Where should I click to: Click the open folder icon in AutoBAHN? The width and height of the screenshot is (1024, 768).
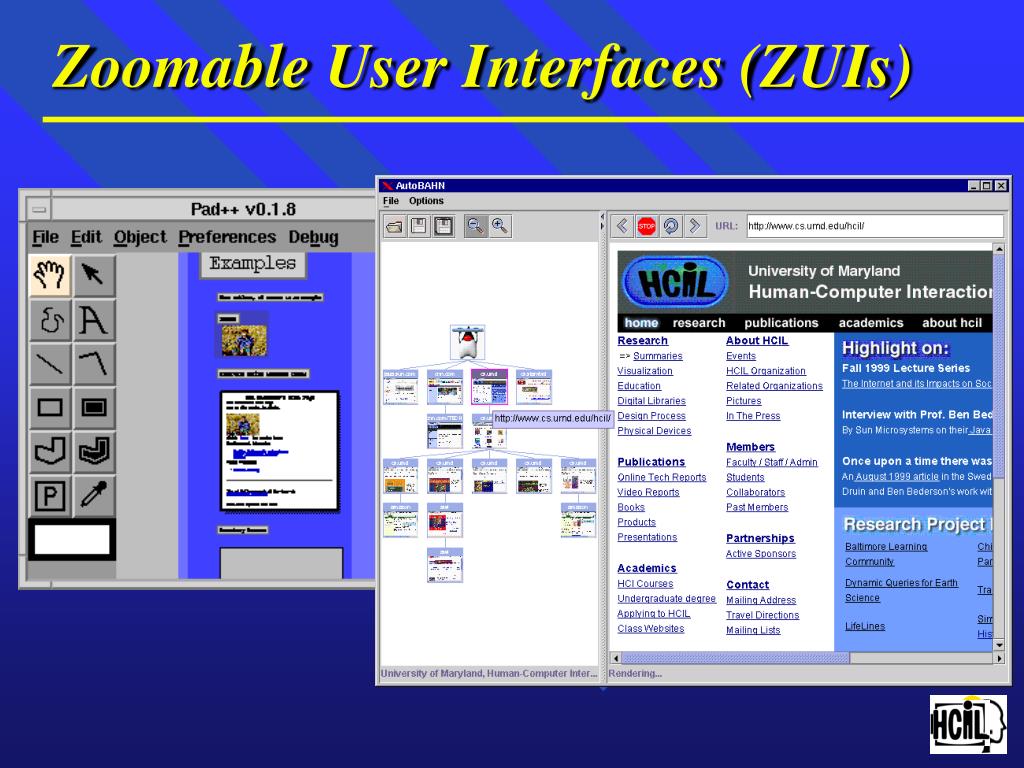pyautogui.click(x=394, y=227)
